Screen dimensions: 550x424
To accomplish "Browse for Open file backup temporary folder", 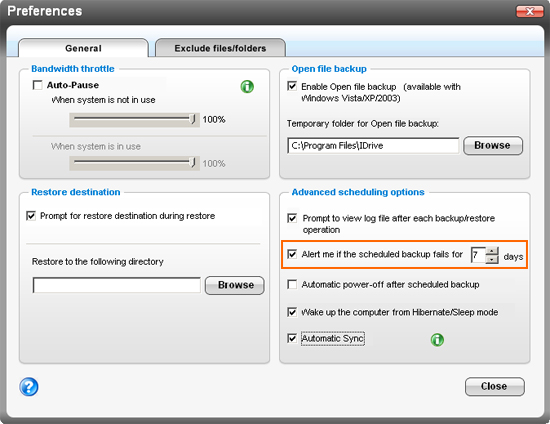I will (x=493, y=145).
